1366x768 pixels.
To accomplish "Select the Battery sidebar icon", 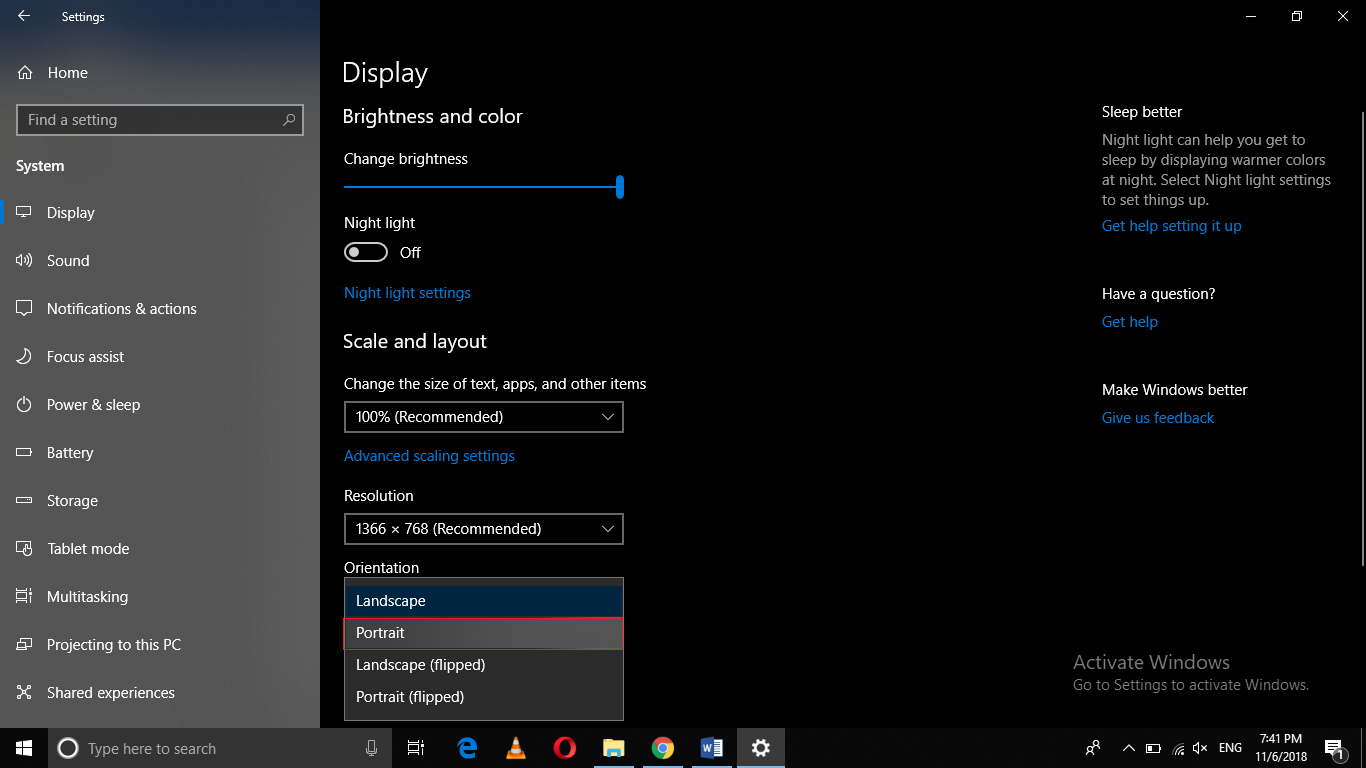I will coord(25,452).
